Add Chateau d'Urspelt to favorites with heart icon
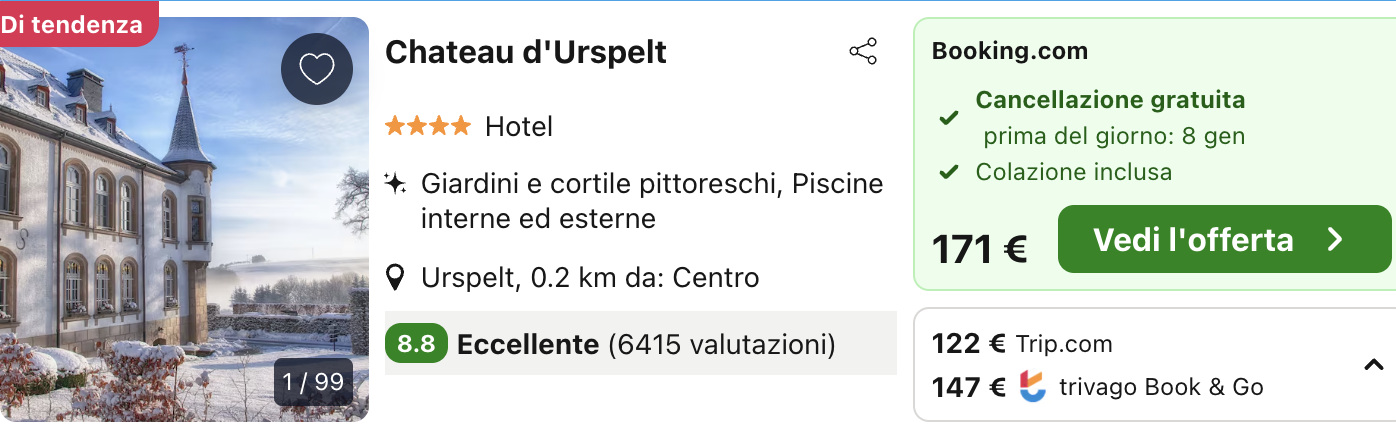Screen dimensions: 1396x424 [316, 69]
